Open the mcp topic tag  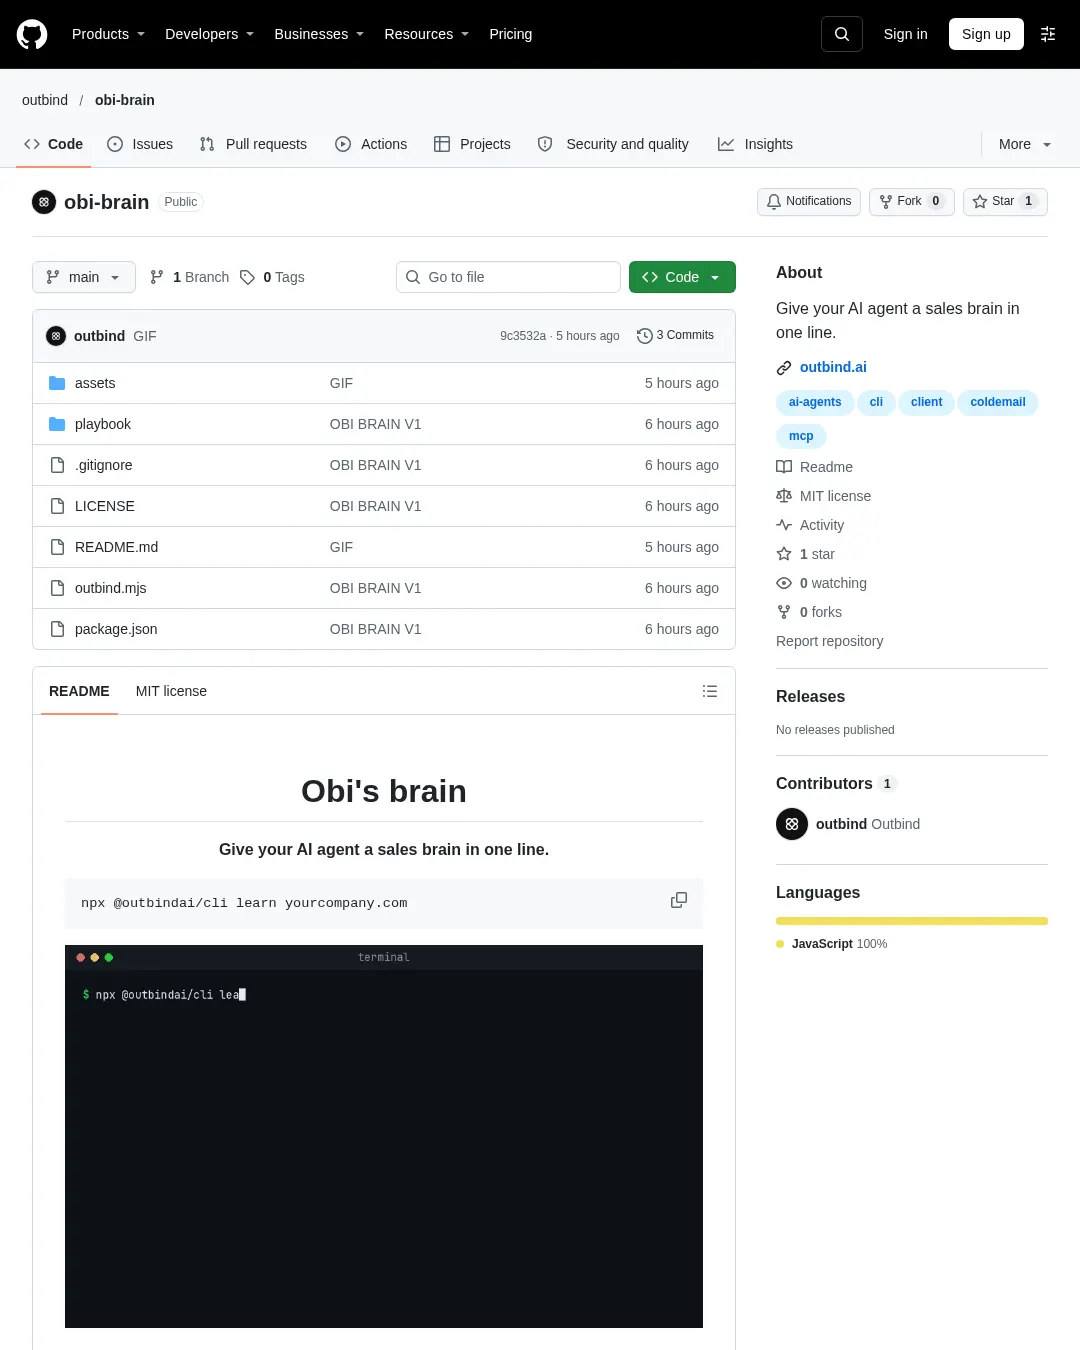click(x=801, y=436)
